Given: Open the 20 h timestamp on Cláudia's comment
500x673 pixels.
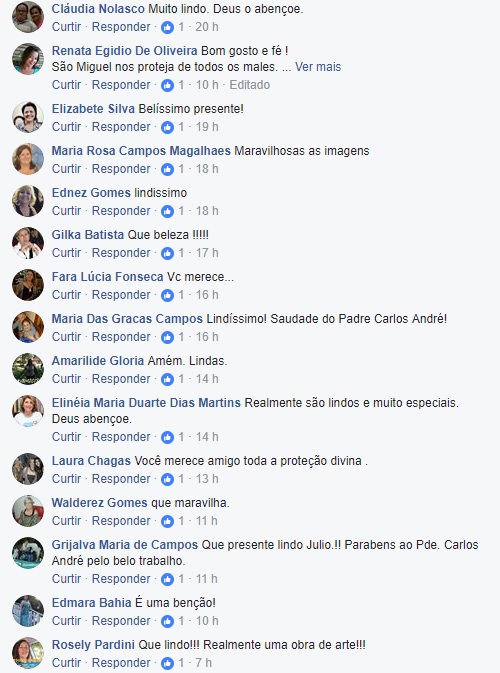Looking at the screenshot, I should 207,27.
